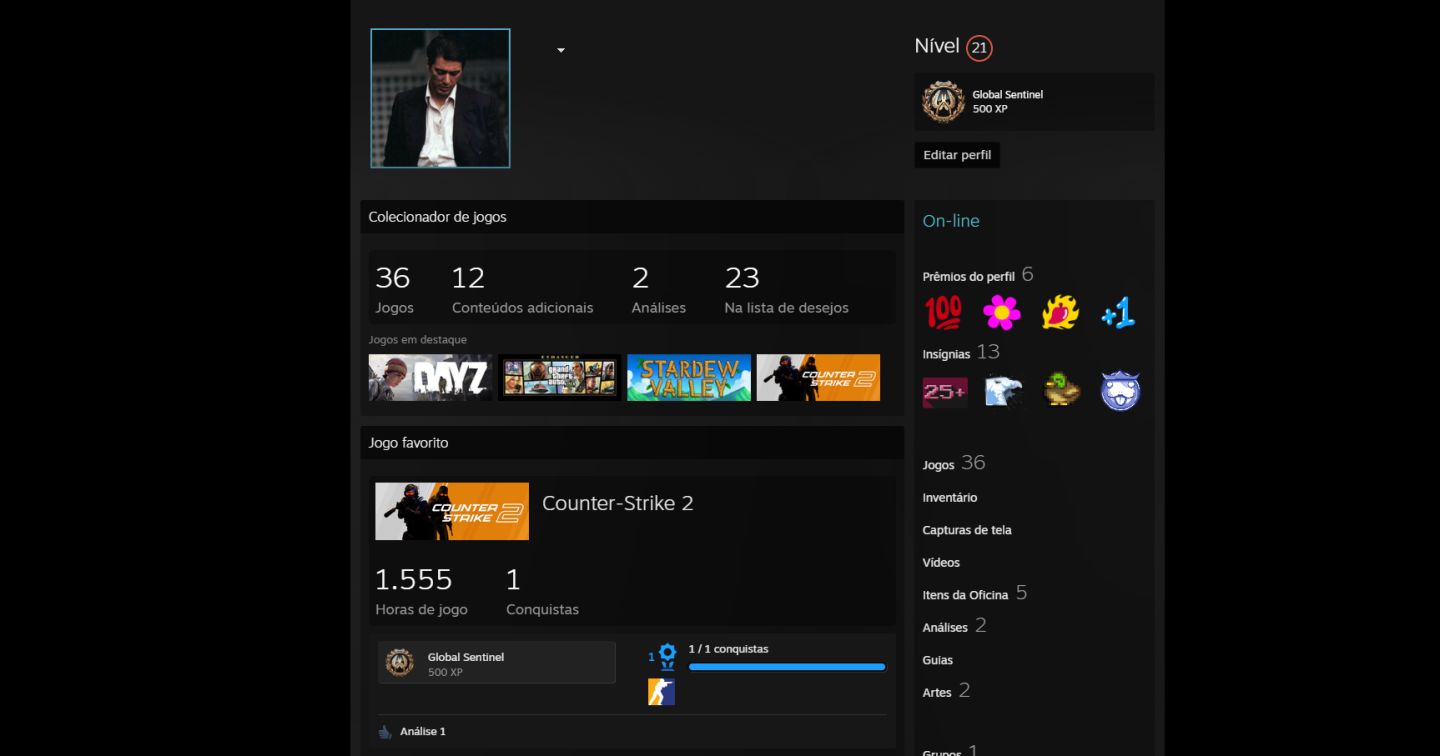
Task: Click the 1.555 Horas de jogo stat
Action: [421, 592]
